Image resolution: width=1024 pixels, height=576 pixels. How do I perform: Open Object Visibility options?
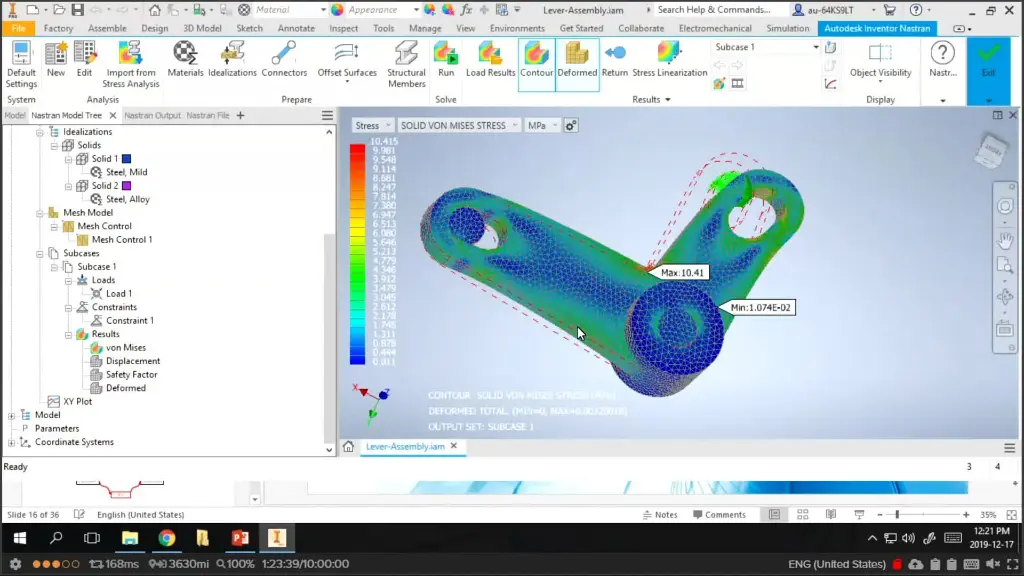coord(880,62)
